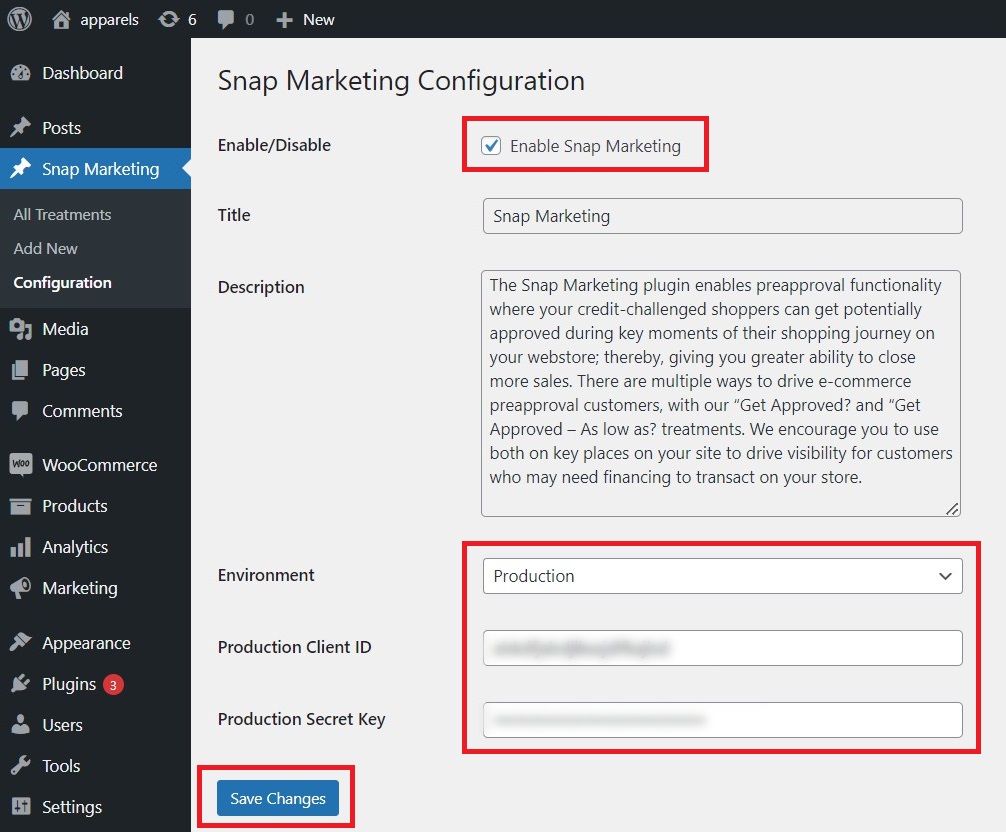Click the WordPress logo icon
Image resolution: width=1006 pixels, height=832 pixels.
pos(19,19)
